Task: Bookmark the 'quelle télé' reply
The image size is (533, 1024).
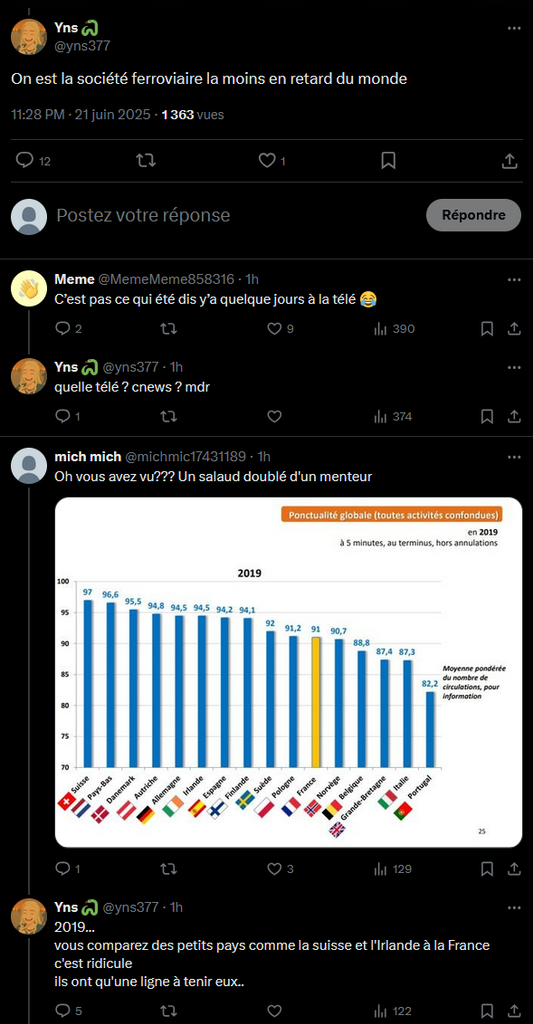Action: tap(487, 416)
